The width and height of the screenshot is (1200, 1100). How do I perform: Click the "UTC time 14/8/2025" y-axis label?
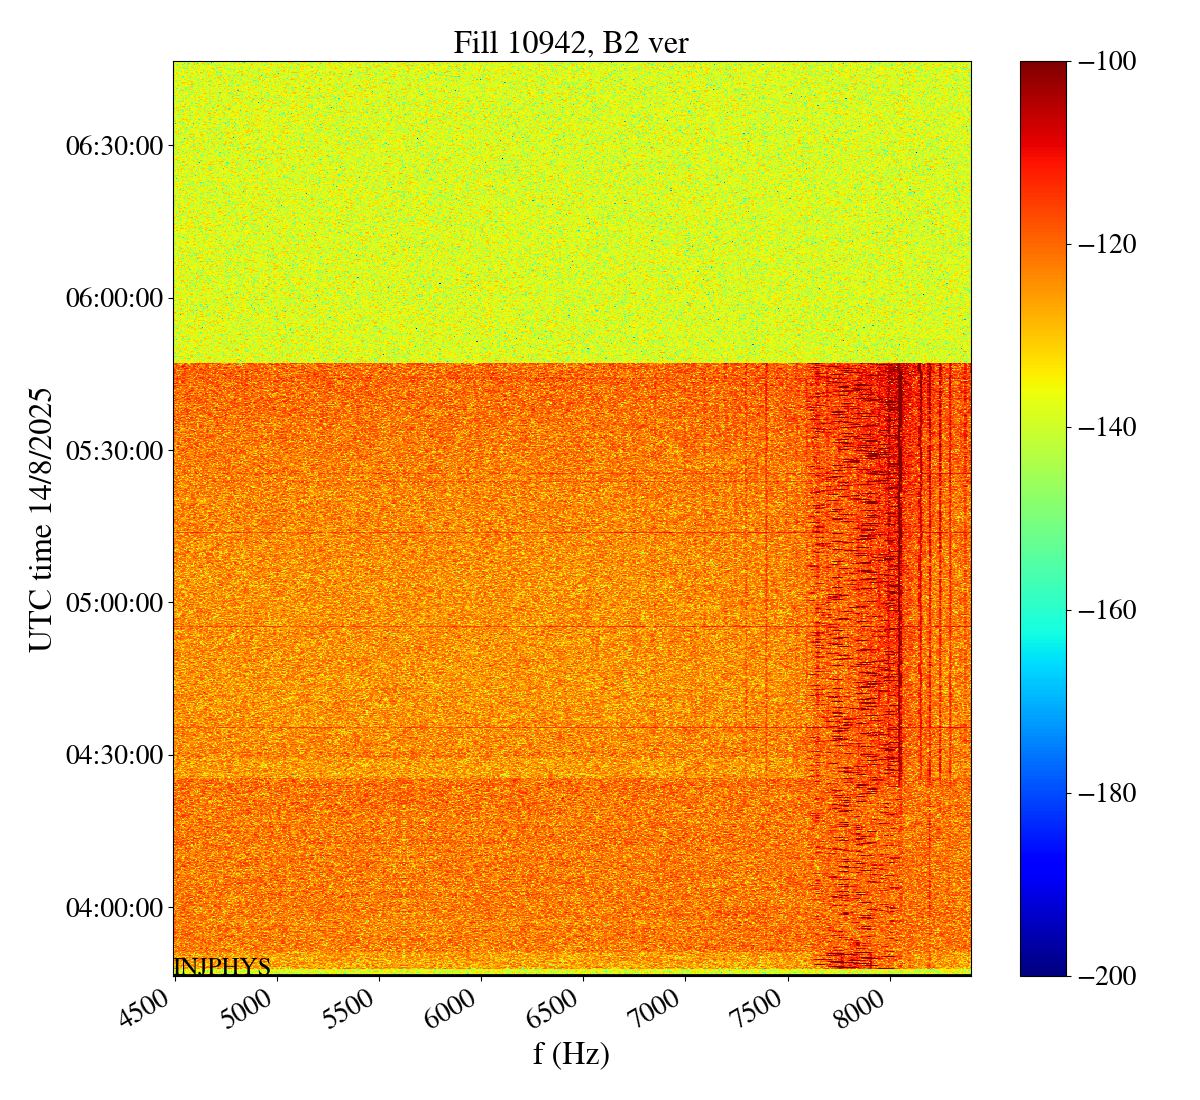(41, 519)
